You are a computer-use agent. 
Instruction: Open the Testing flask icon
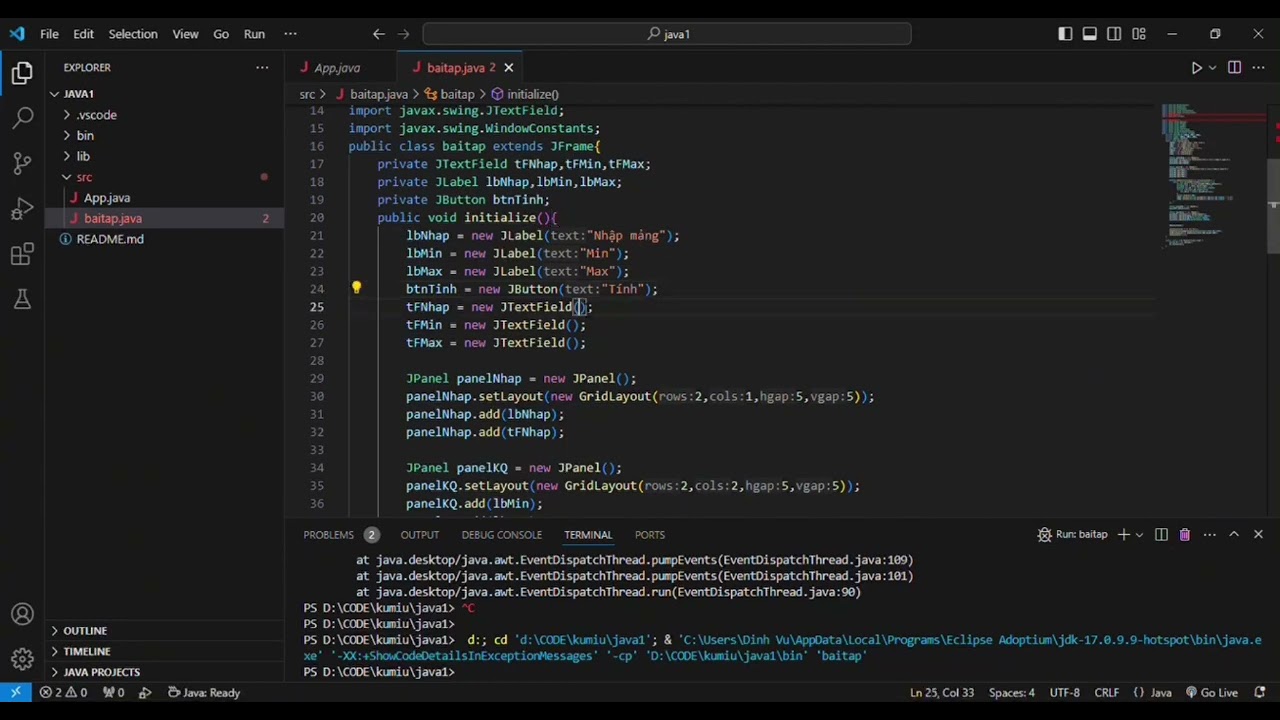coord(22,299)
